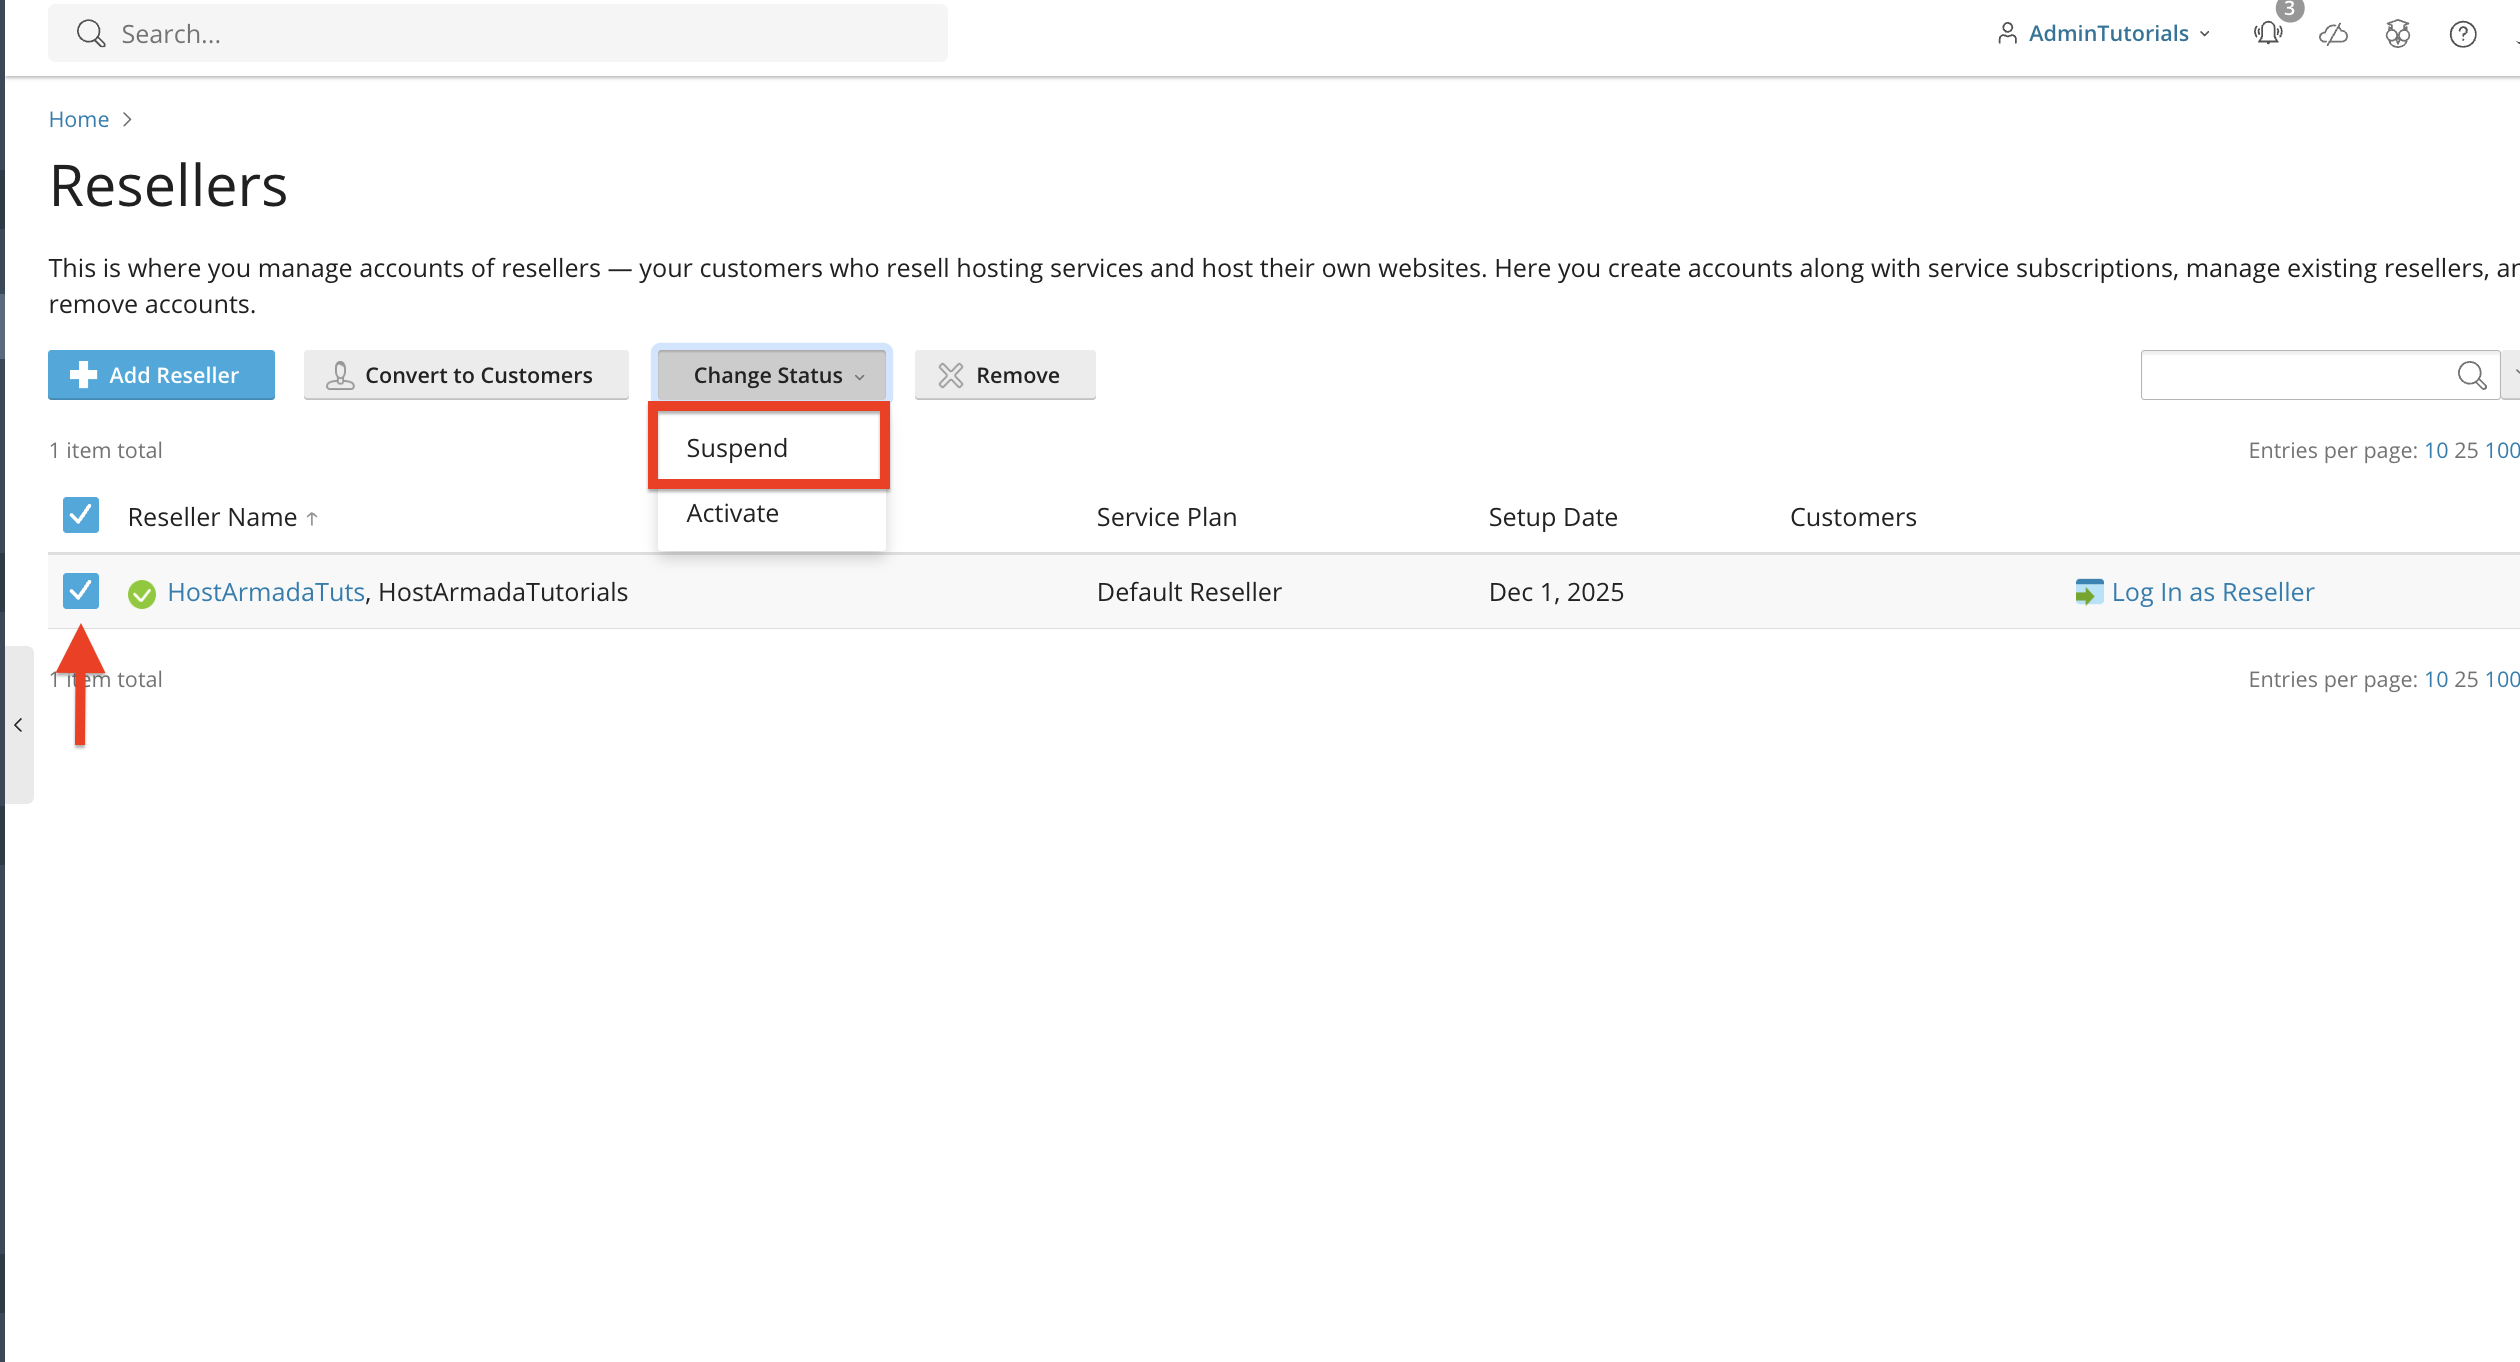The image size is (2520, 1362).
Task: Click the plus icon on Add Reseller
Action: (83, 375)
